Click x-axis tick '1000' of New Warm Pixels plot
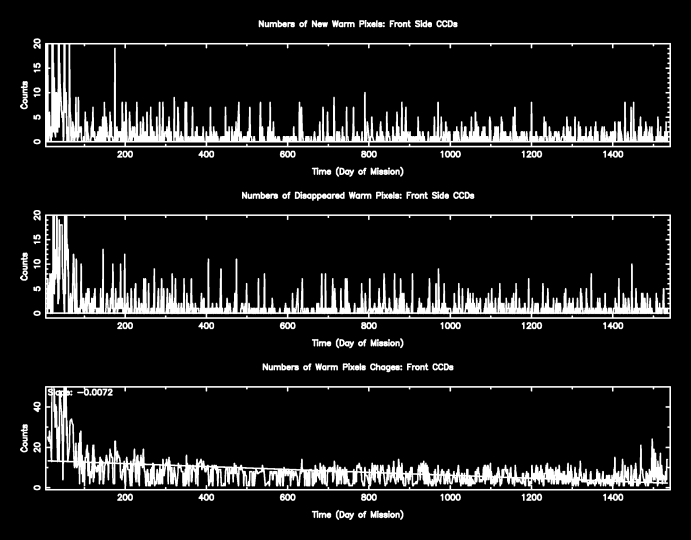This screenshot has height=540, width=691. tap(450, 154)
